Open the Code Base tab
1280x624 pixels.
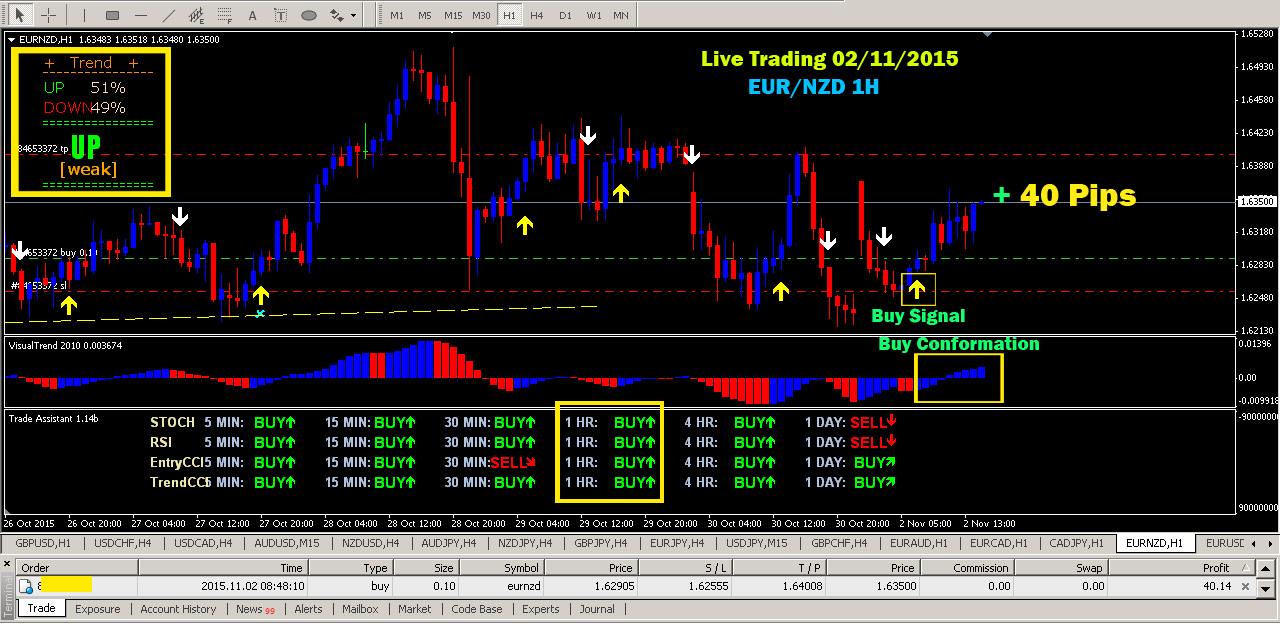[477, 608]
